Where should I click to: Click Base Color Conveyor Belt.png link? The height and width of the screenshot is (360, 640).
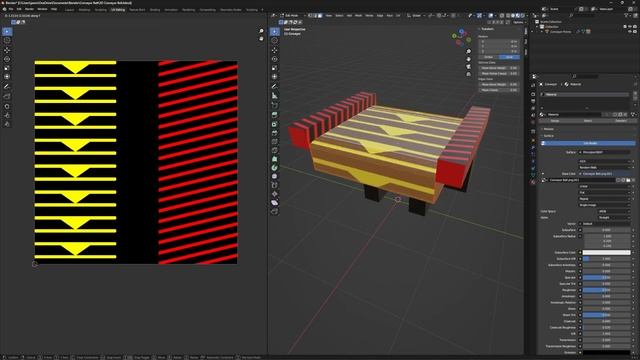604,174
